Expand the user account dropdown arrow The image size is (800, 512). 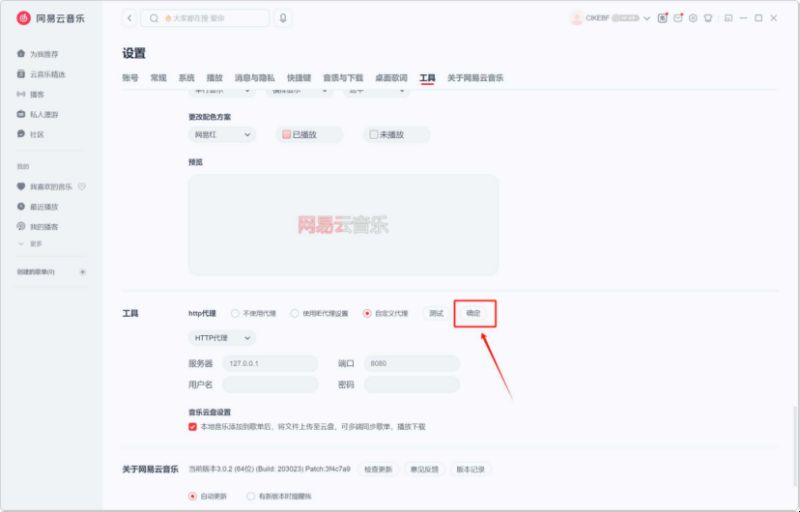(647, 18)
